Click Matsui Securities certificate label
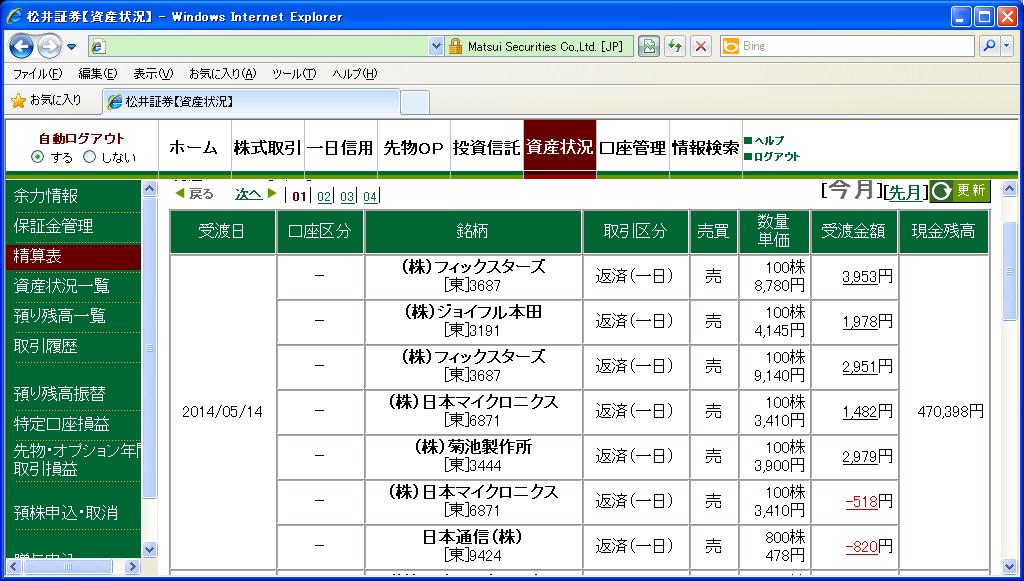Viewport: 1024px width, 581px height. [545, 46]
